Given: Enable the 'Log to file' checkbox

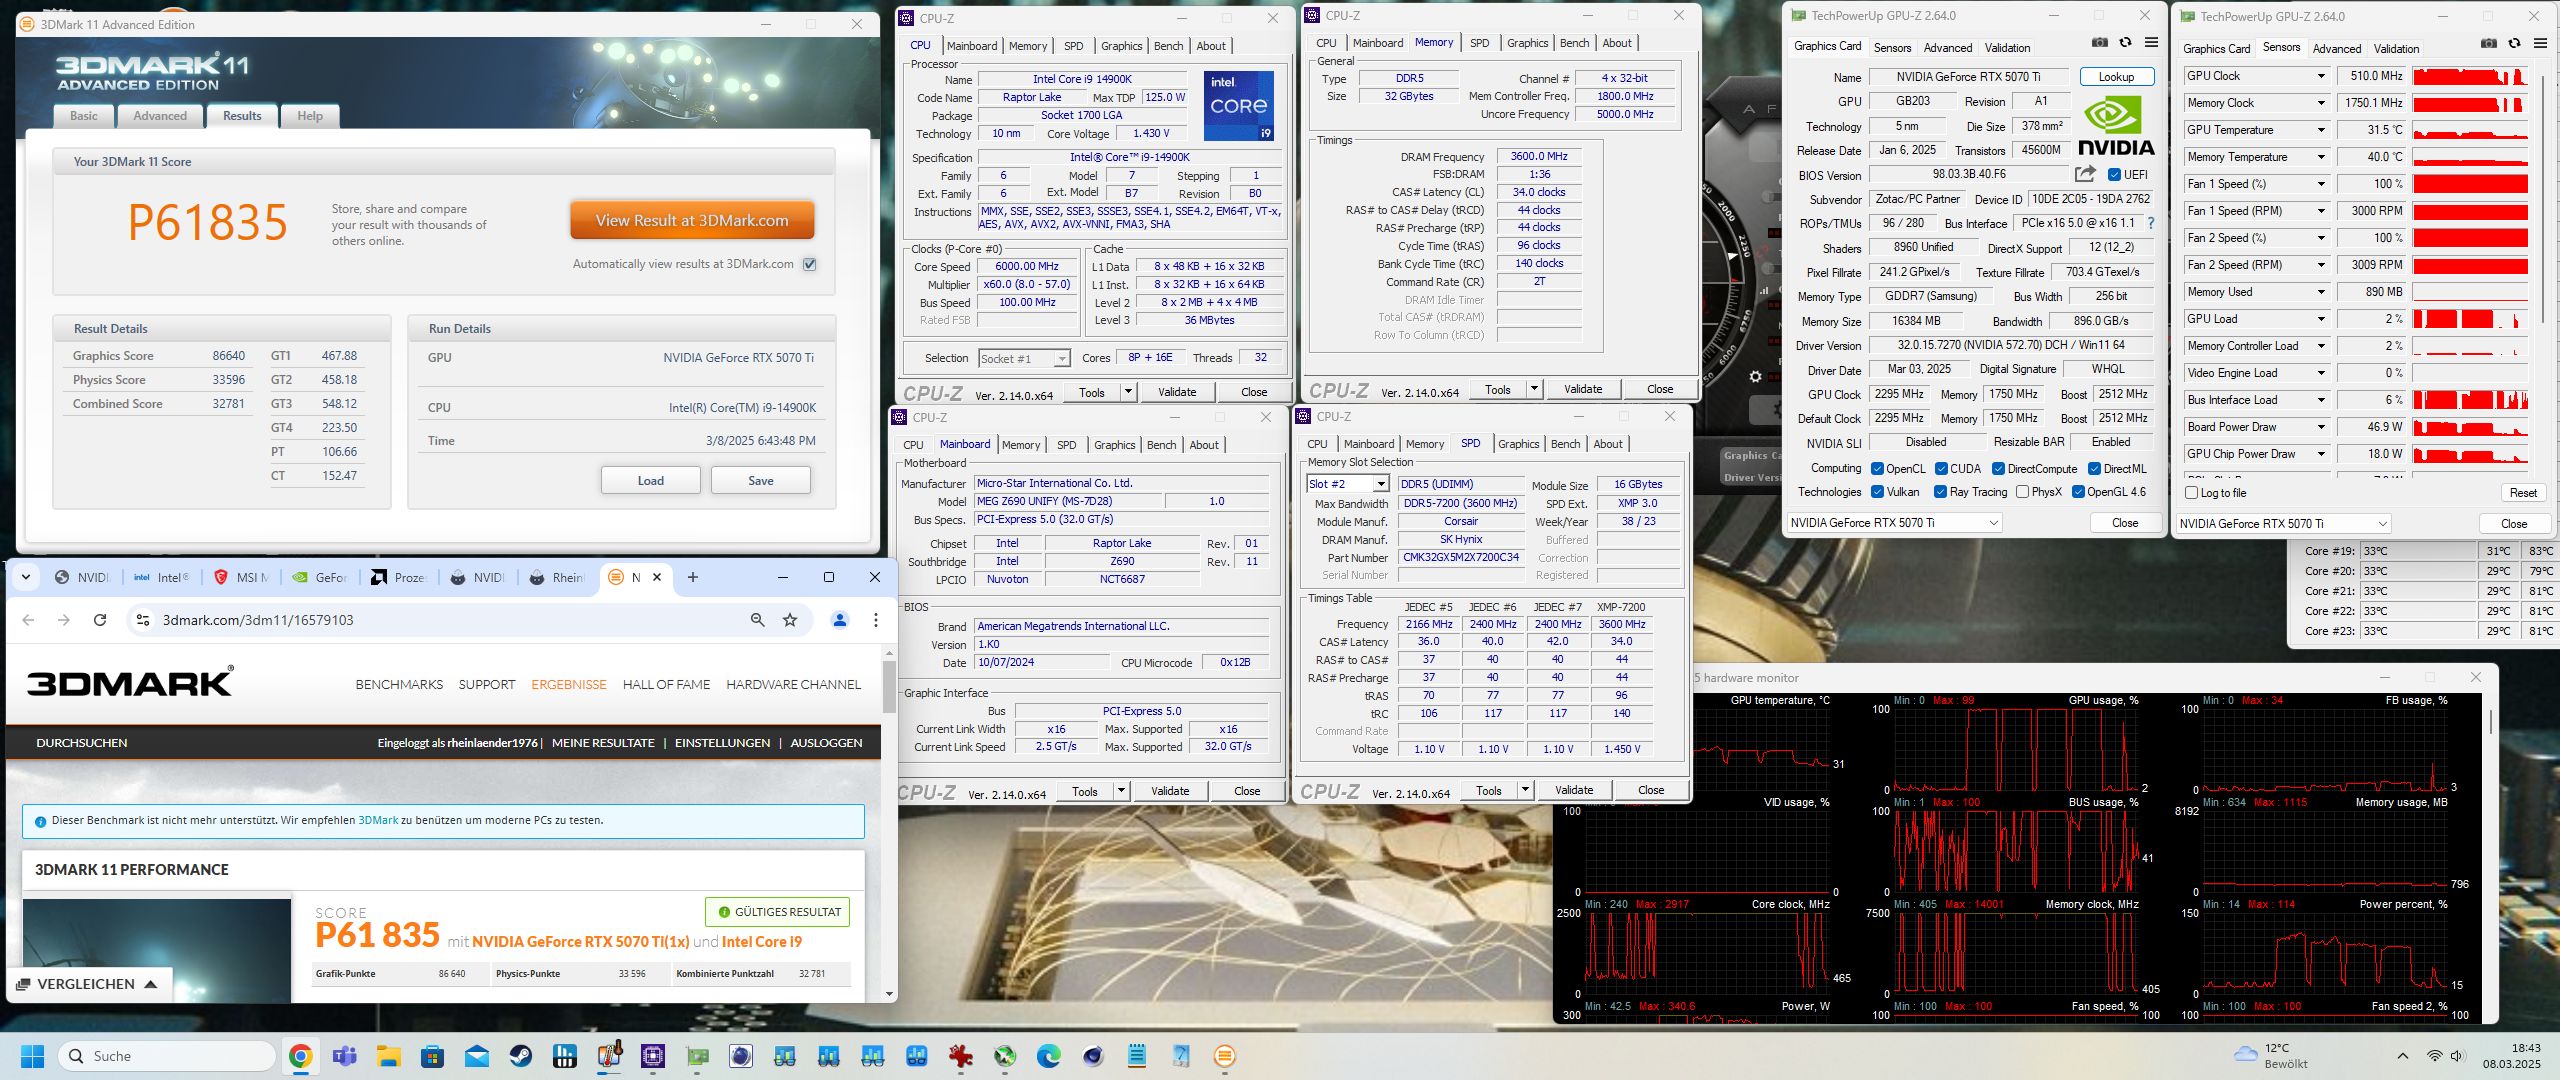Looking at the screenshot, I should (2192, 493).
